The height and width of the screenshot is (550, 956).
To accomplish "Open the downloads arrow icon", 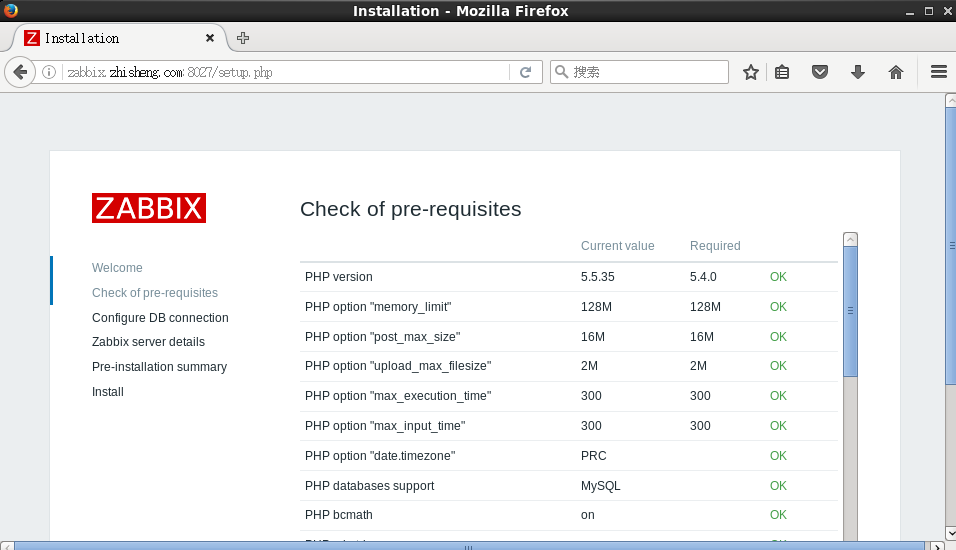I will (858, 72).
